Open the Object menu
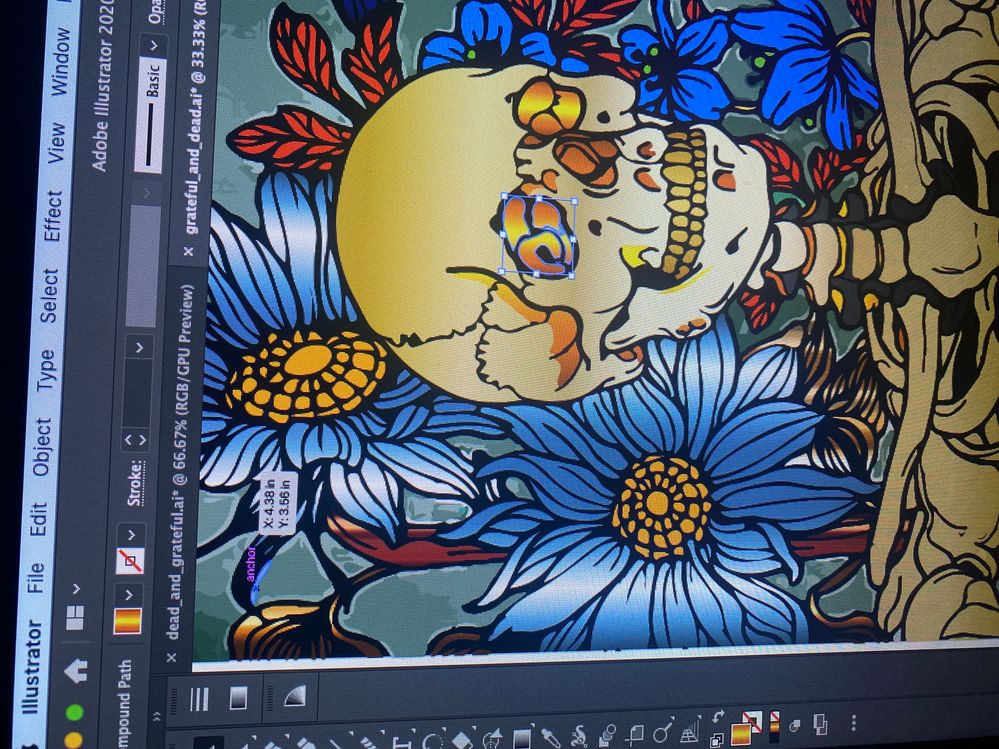The width and height of the screenshot is (999, 749). pyautogui.click(x=42, y=447)
